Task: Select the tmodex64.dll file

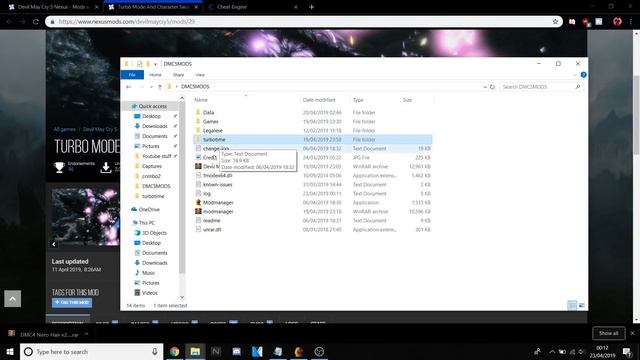Action: pos(218,175)
